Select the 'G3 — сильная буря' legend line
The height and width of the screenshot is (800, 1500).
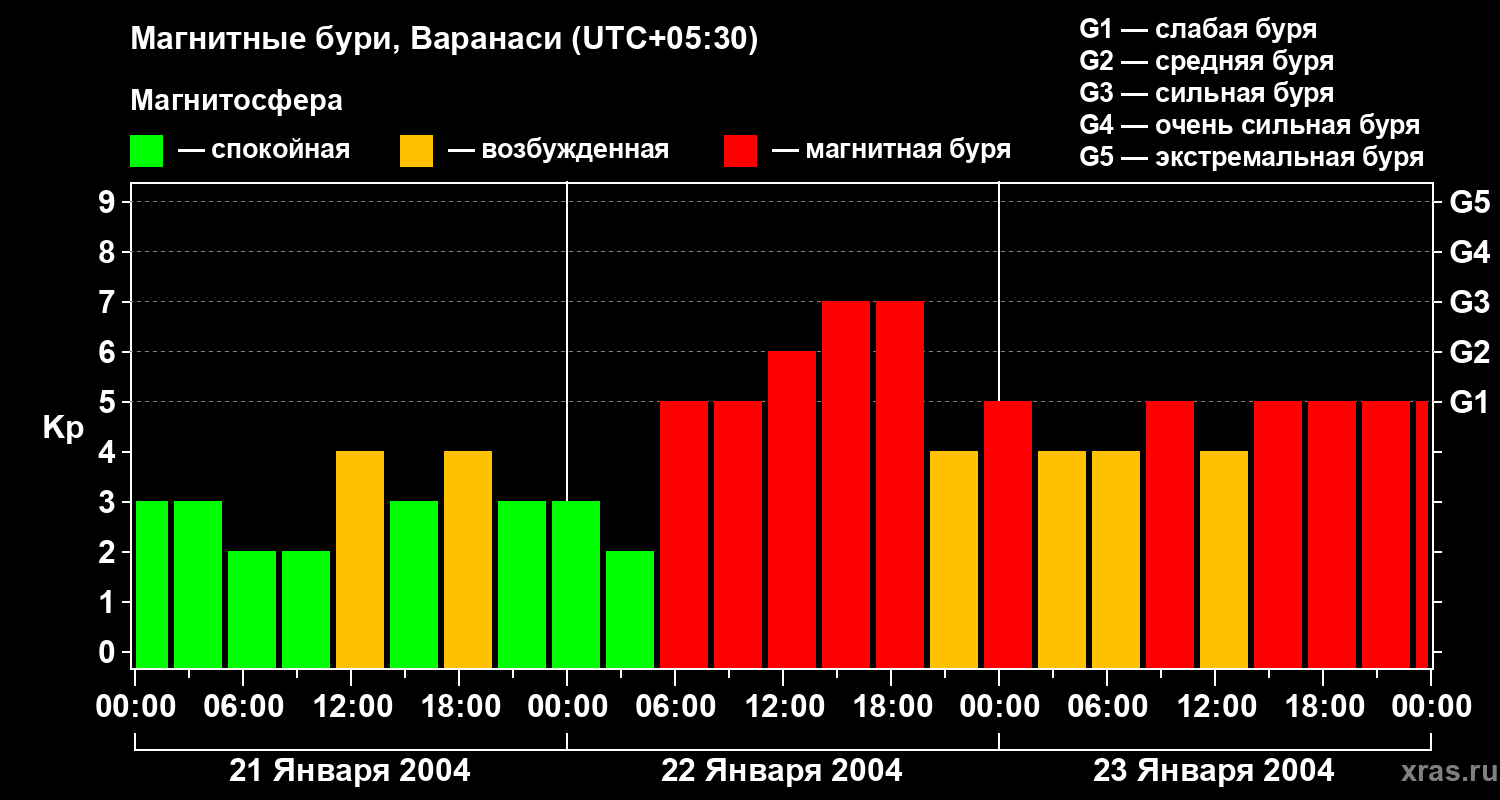point(1206,93)
